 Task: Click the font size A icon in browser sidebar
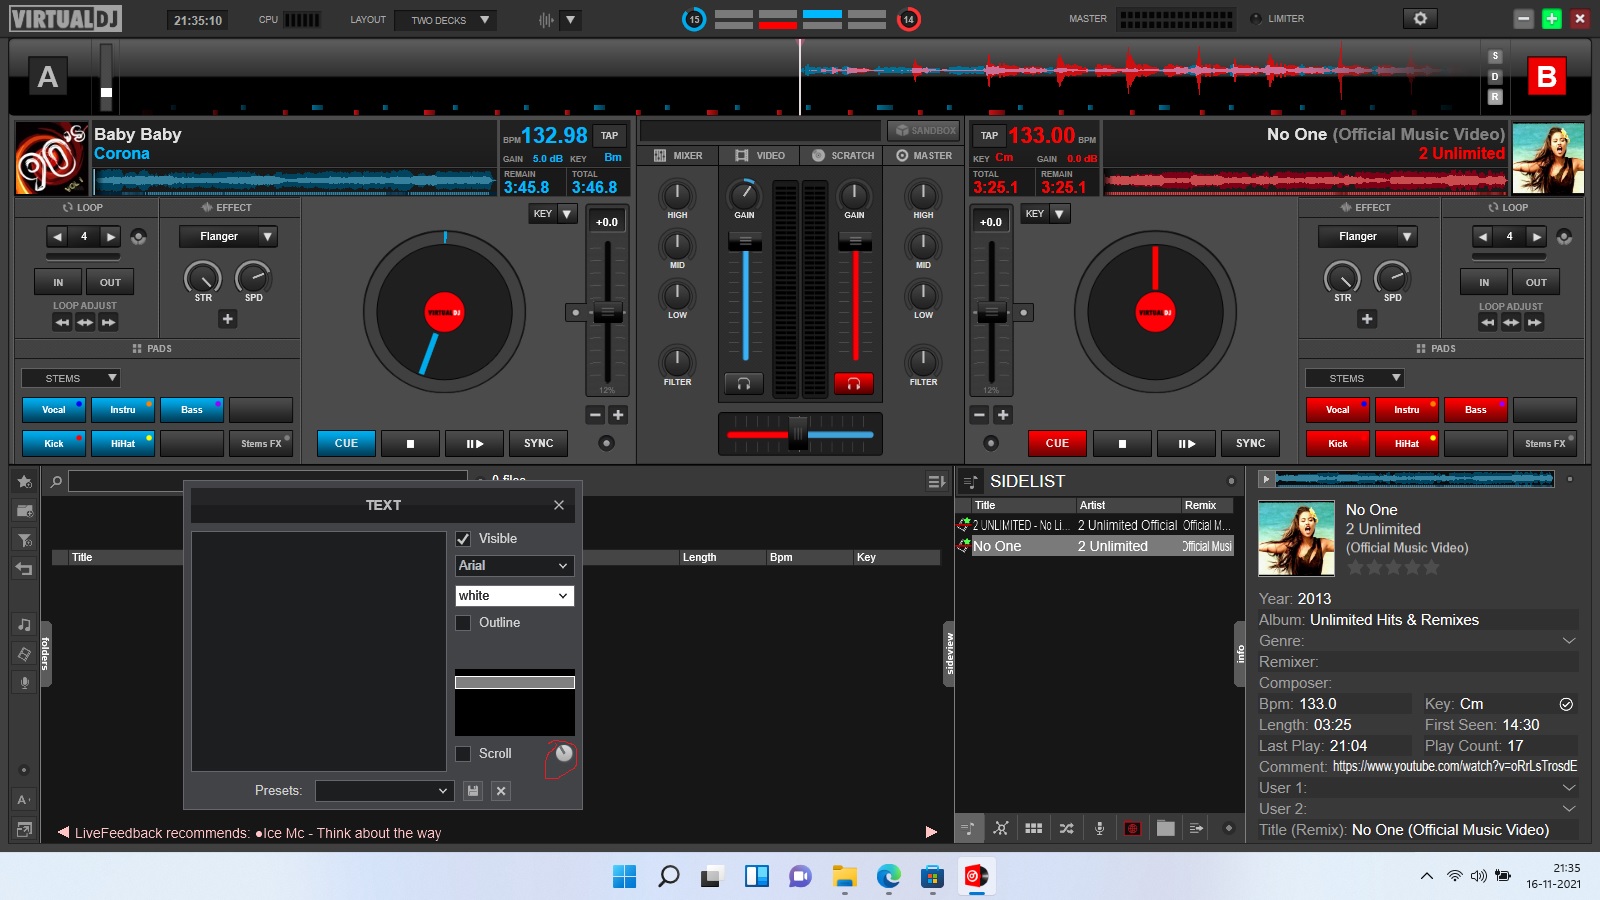click(24, 800)
